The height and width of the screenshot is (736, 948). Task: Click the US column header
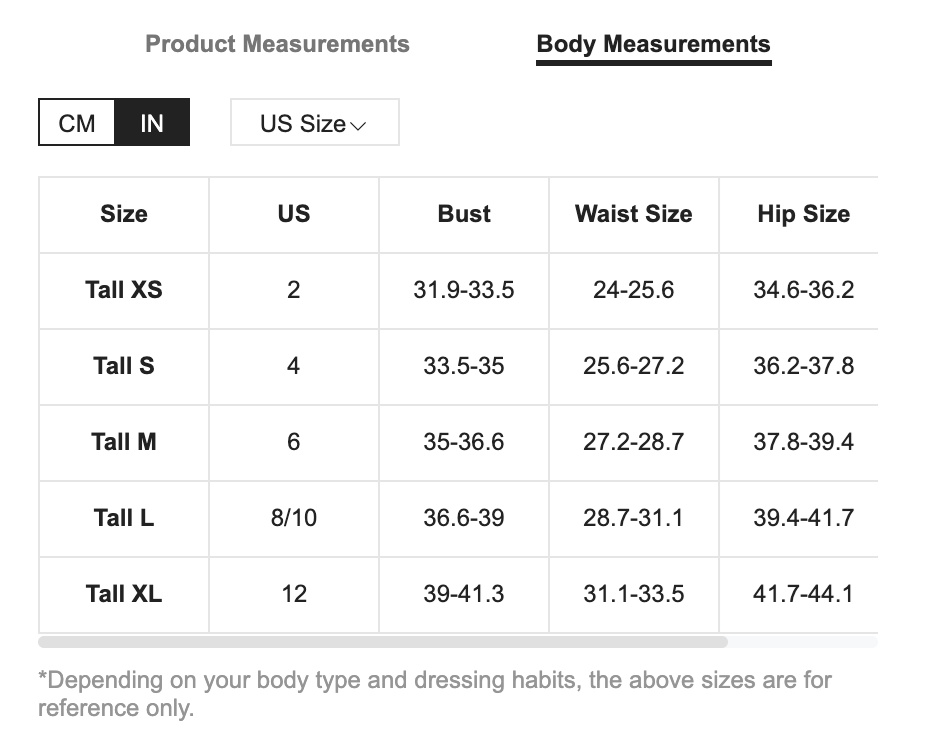pyautogui.click(x=294, y=214)
